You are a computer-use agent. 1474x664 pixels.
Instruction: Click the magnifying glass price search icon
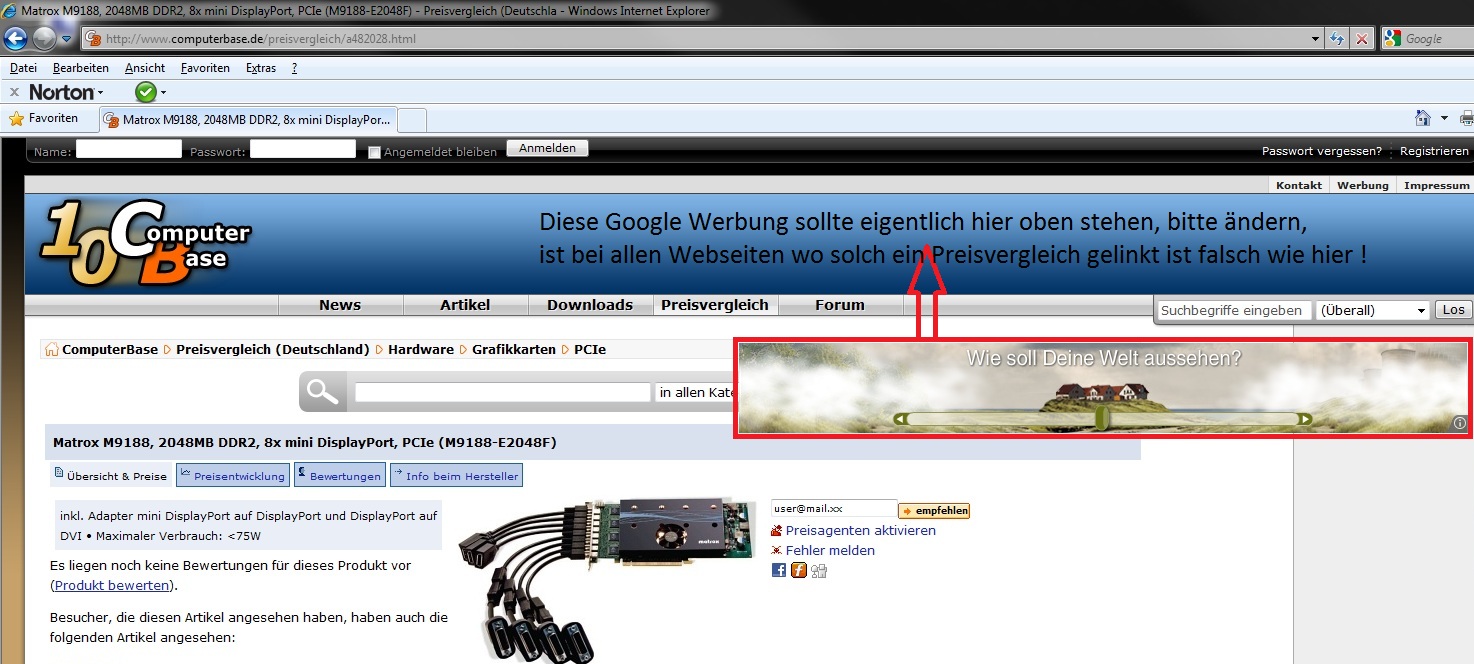point(323,392)
